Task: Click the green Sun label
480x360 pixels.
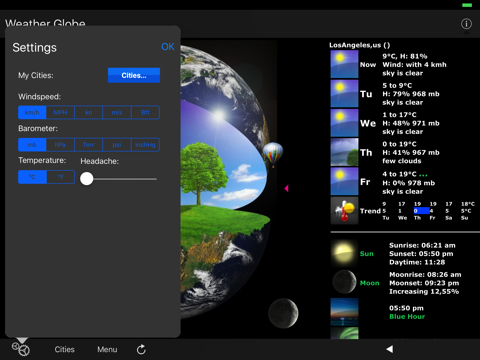Action: (367, 254)
